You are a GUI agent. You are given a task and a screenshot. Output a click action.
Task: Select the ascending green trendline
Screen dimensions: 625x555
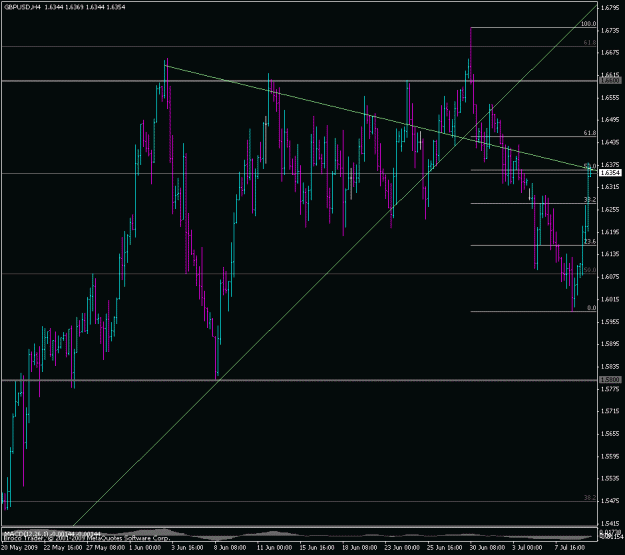pyautogui.click(x=335, y=265)
